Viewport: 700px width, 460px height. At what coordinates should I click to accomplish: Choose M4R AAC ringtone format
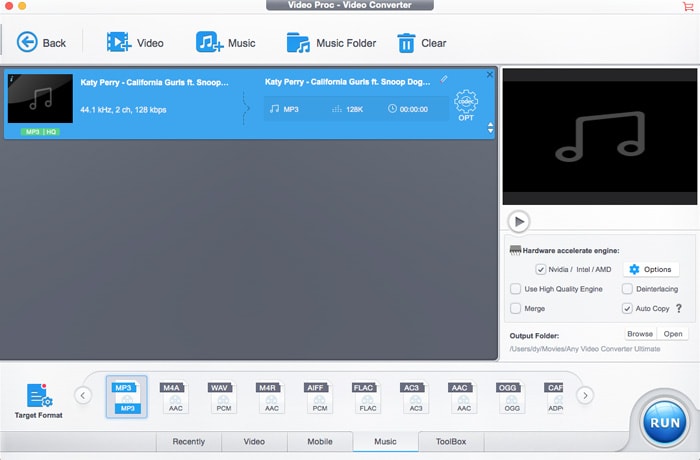(271, 397)
